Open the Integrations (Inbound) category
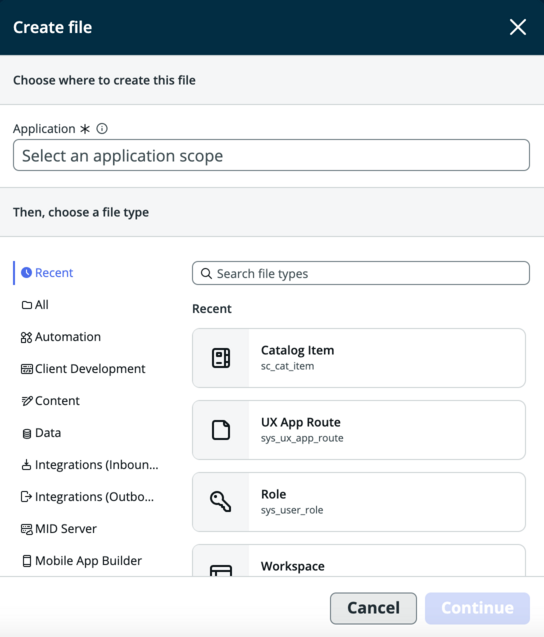Viewport: 544px width, 637px height. (x=90, y=465)
